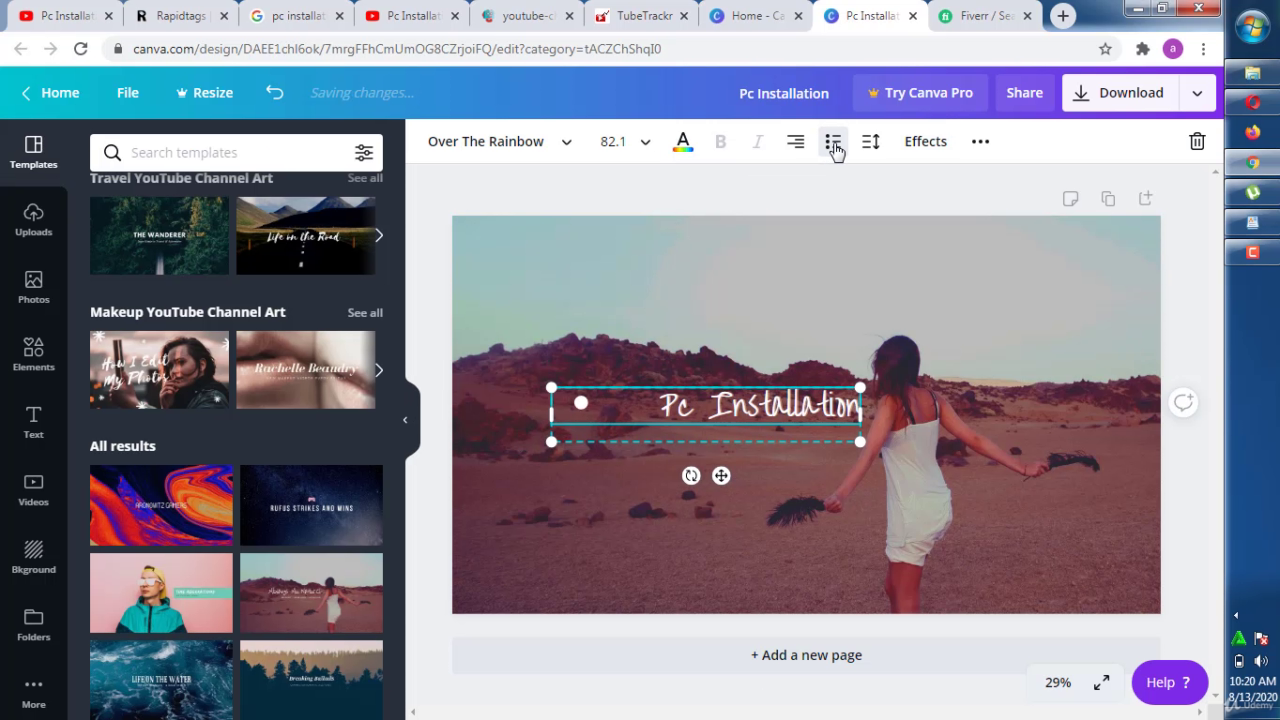
Task: Reload the current page
Action: point(81,49)
